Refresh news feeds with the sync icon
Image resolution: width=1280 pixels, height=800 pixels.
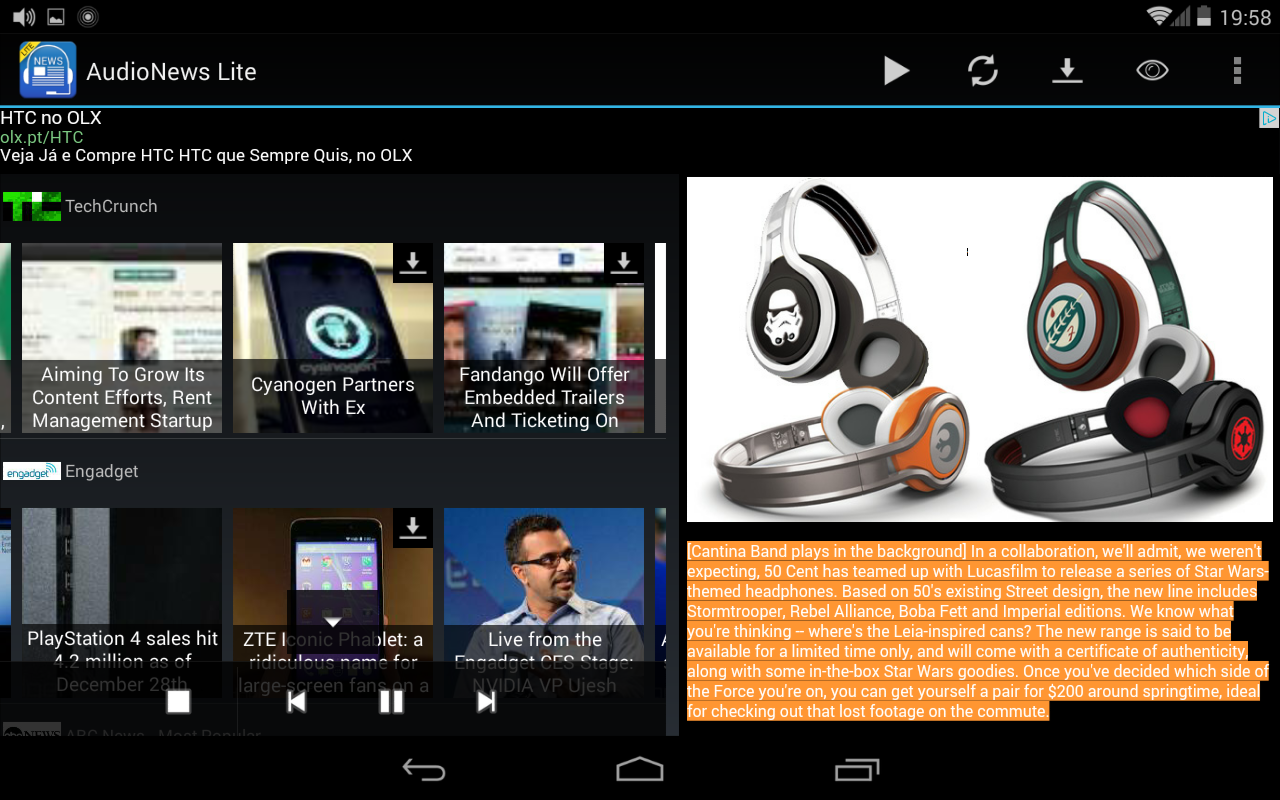click(x=983, y=71)
